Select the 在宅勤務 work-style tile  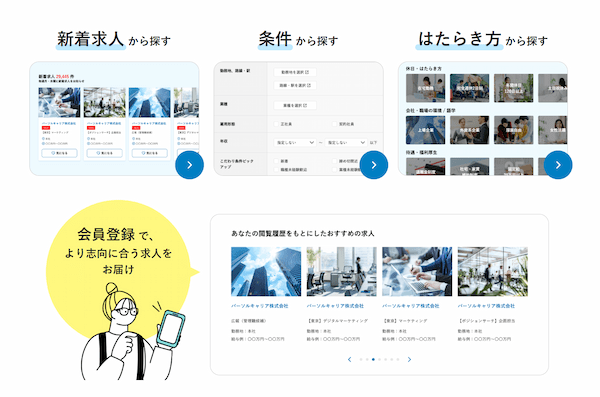426,88
